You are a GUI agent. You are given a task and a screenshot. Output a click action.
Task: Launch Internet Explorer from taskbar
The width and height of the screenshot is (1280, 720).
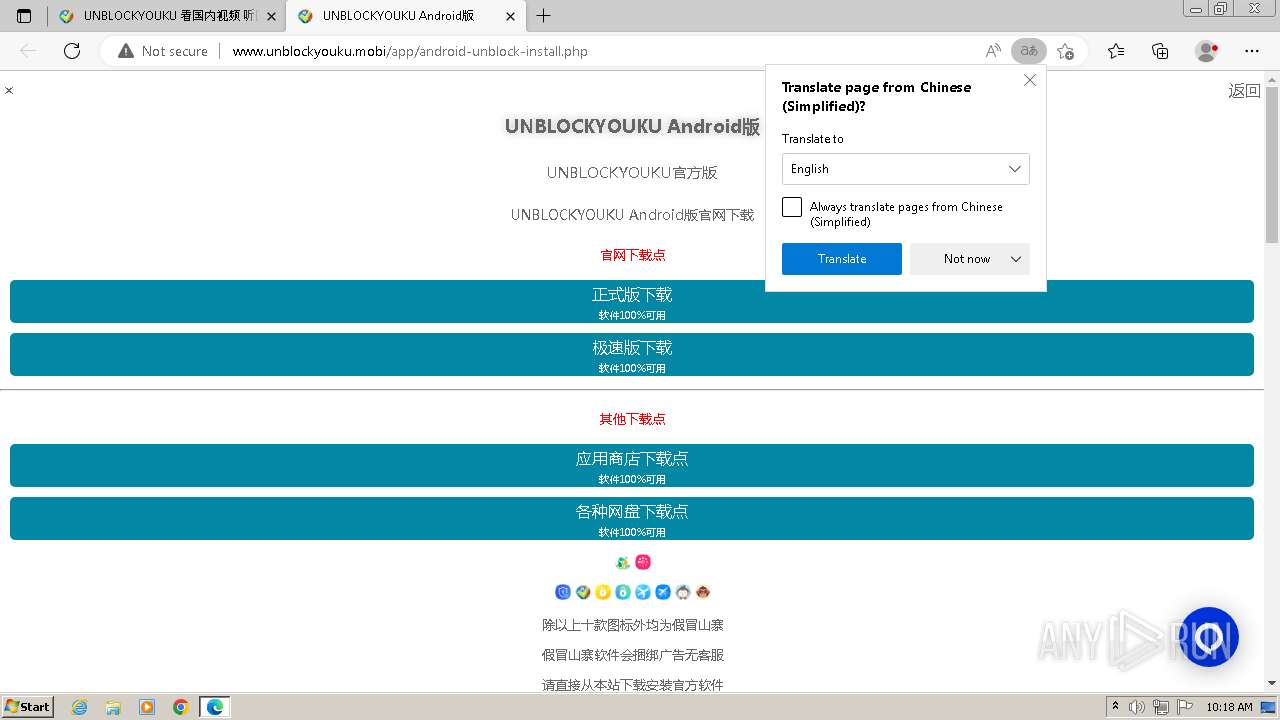tap(80, 707)
